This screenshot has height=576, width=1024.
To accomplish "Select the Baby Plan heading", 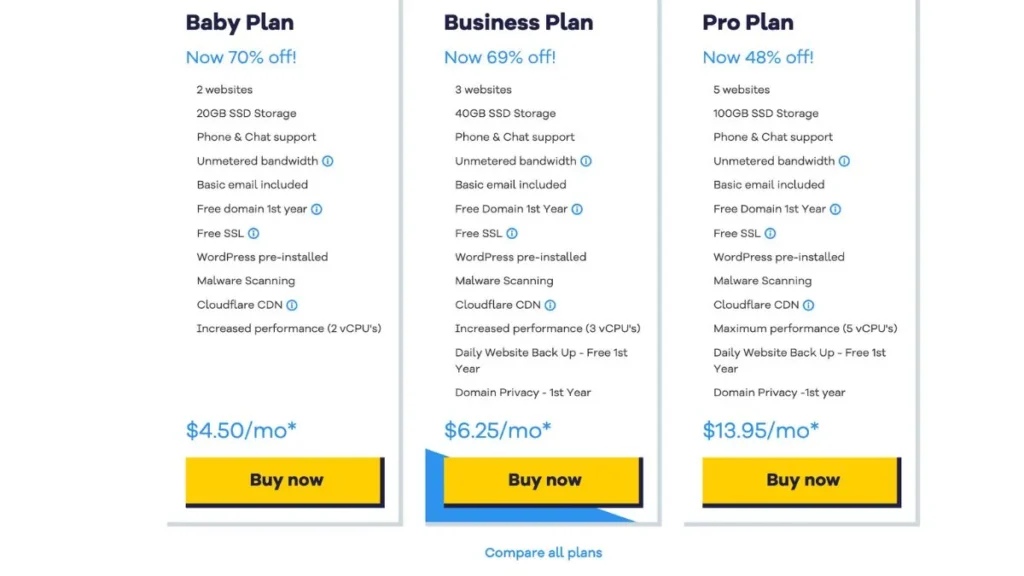I will tap(239, 22).
